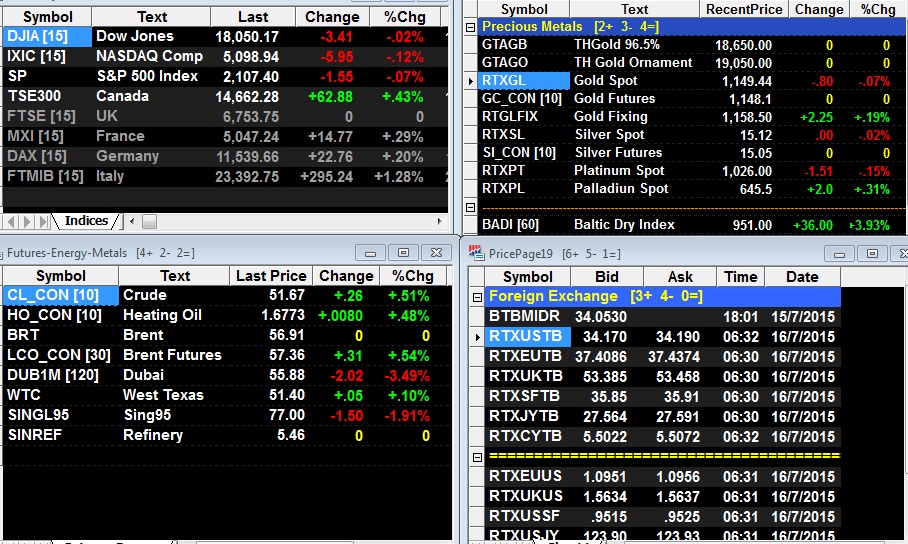Select the RTXSL Silver Spot row
908x544 pixels.
pyautogui.click(x=692, y=134)
